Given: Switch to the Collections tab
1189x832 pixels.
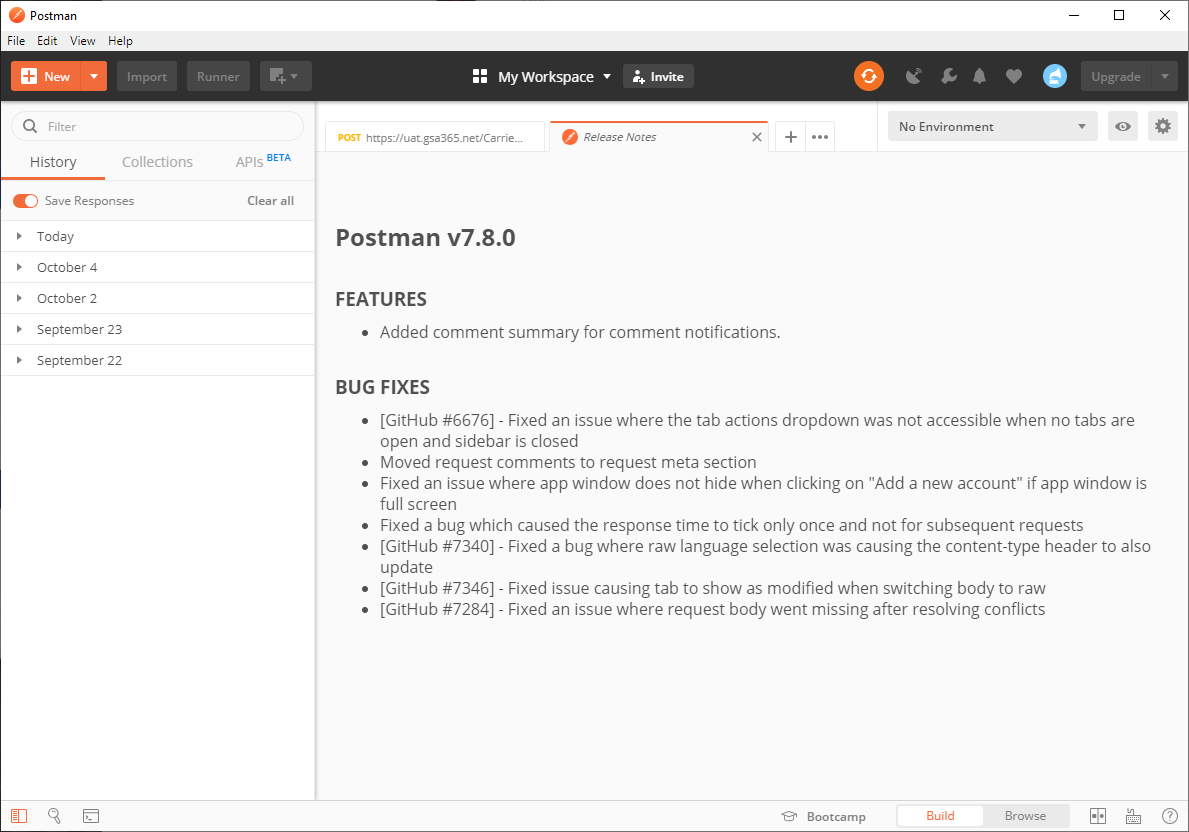Looking at the screenshot, I should point(157,161).
